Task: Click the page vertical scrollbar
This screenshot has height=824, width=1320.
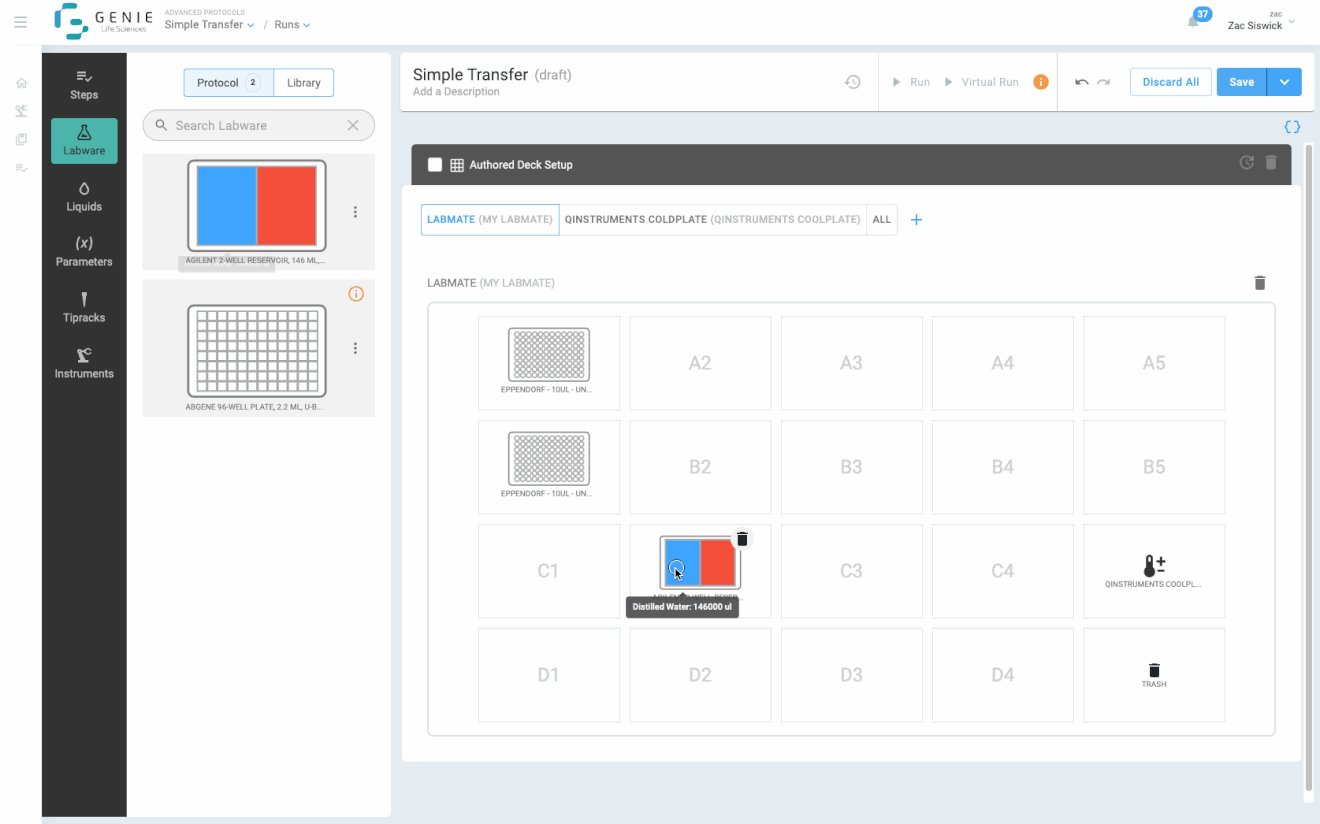Action: point(1309,470)
